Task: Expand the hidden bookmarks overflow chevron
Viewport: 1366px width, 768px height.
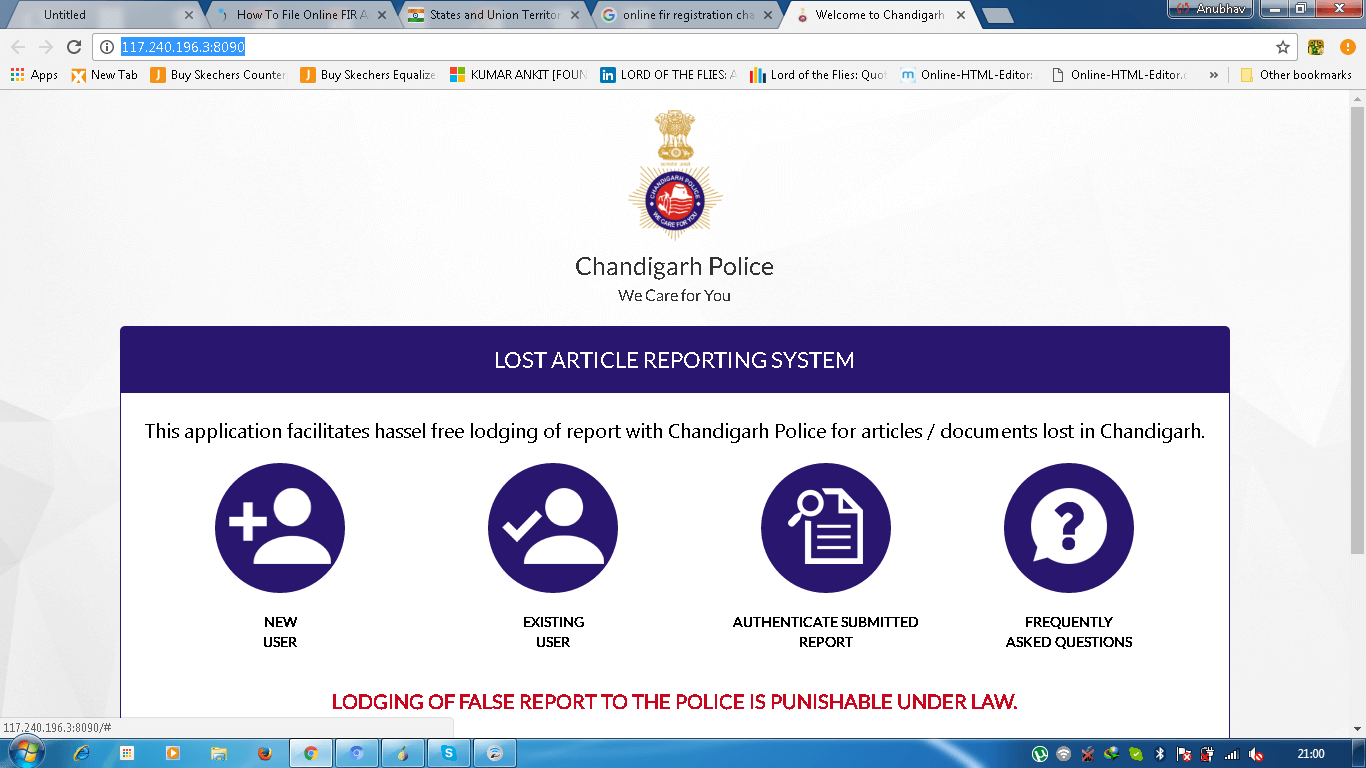Action: (1214, 75)
